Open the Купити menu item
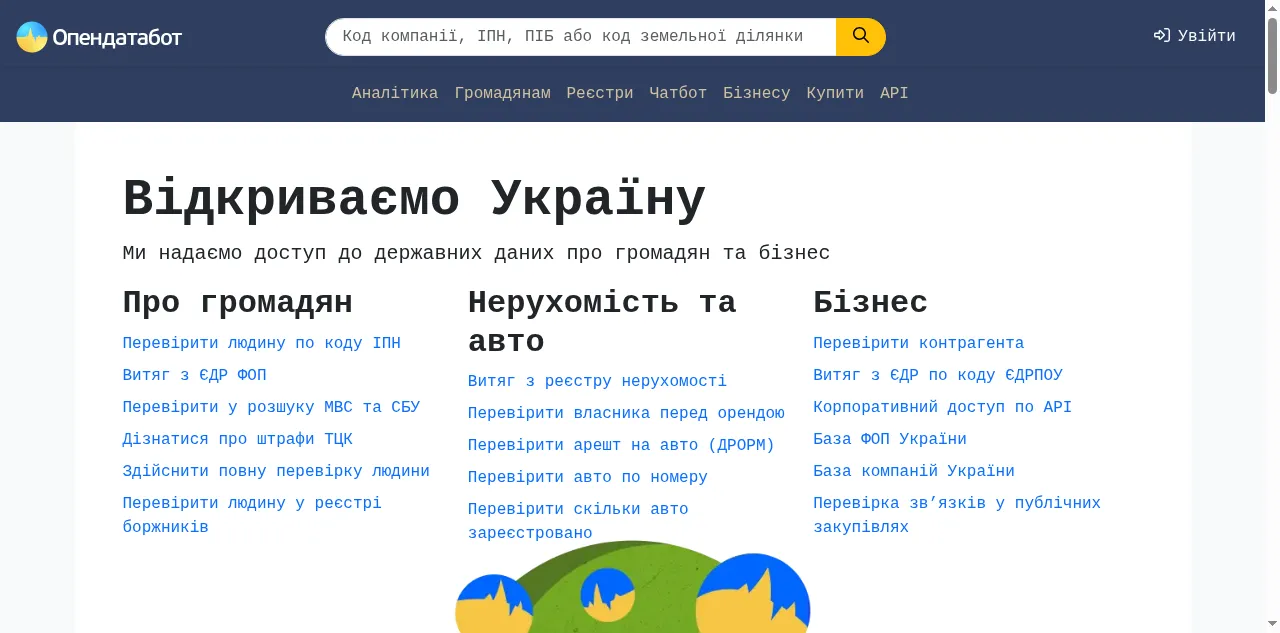The image size is (1280, 633). point(835,93)
